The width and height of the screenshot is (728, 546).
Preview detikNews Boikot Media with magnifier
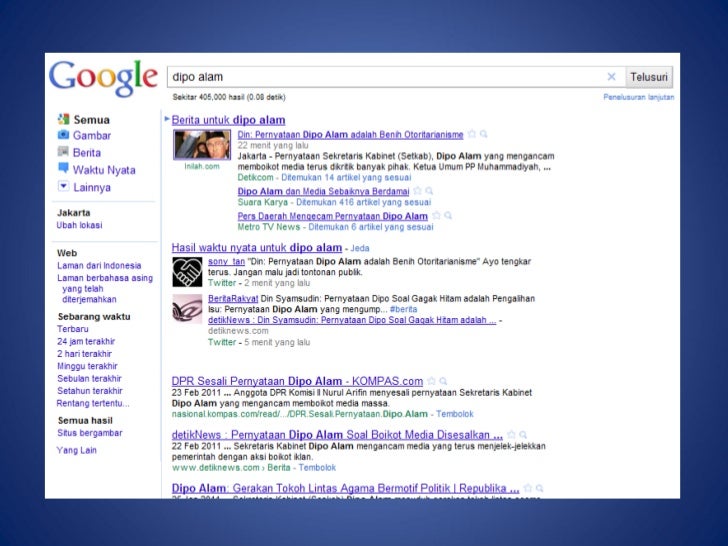[x=523, y=435]
